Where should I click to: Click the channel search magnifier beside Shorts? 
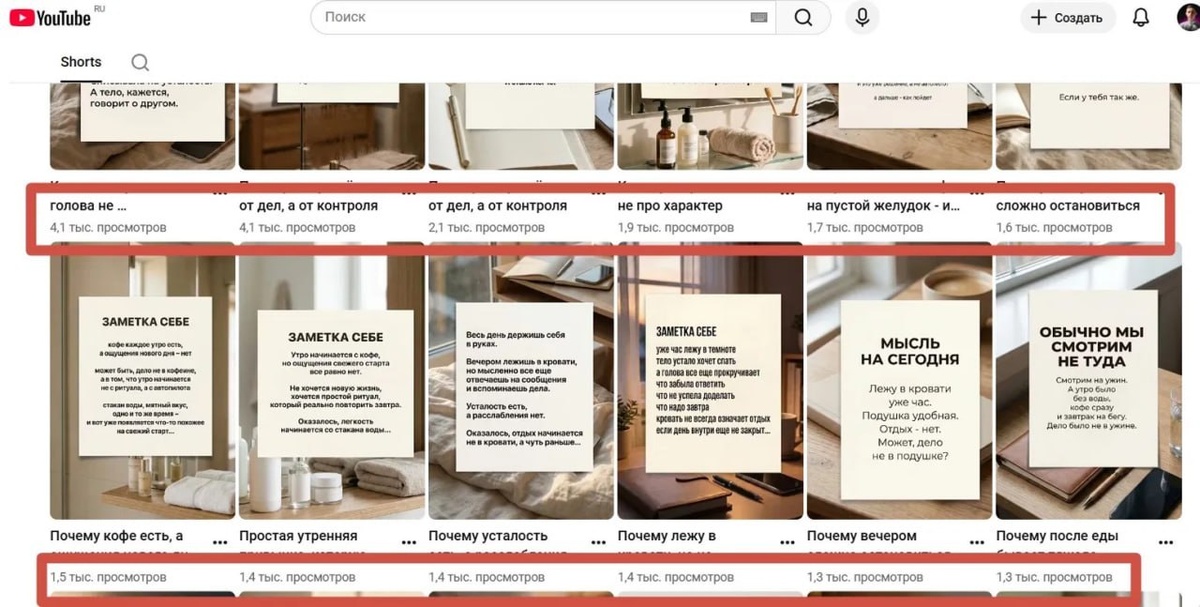140,62
